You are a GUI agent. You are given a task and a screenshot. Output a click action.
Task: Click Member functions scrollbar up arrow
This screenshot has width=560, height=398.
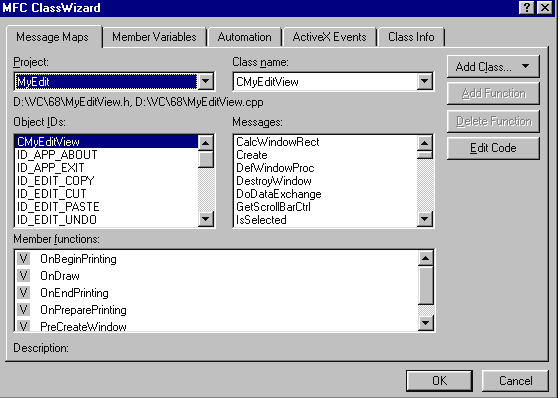425,258
